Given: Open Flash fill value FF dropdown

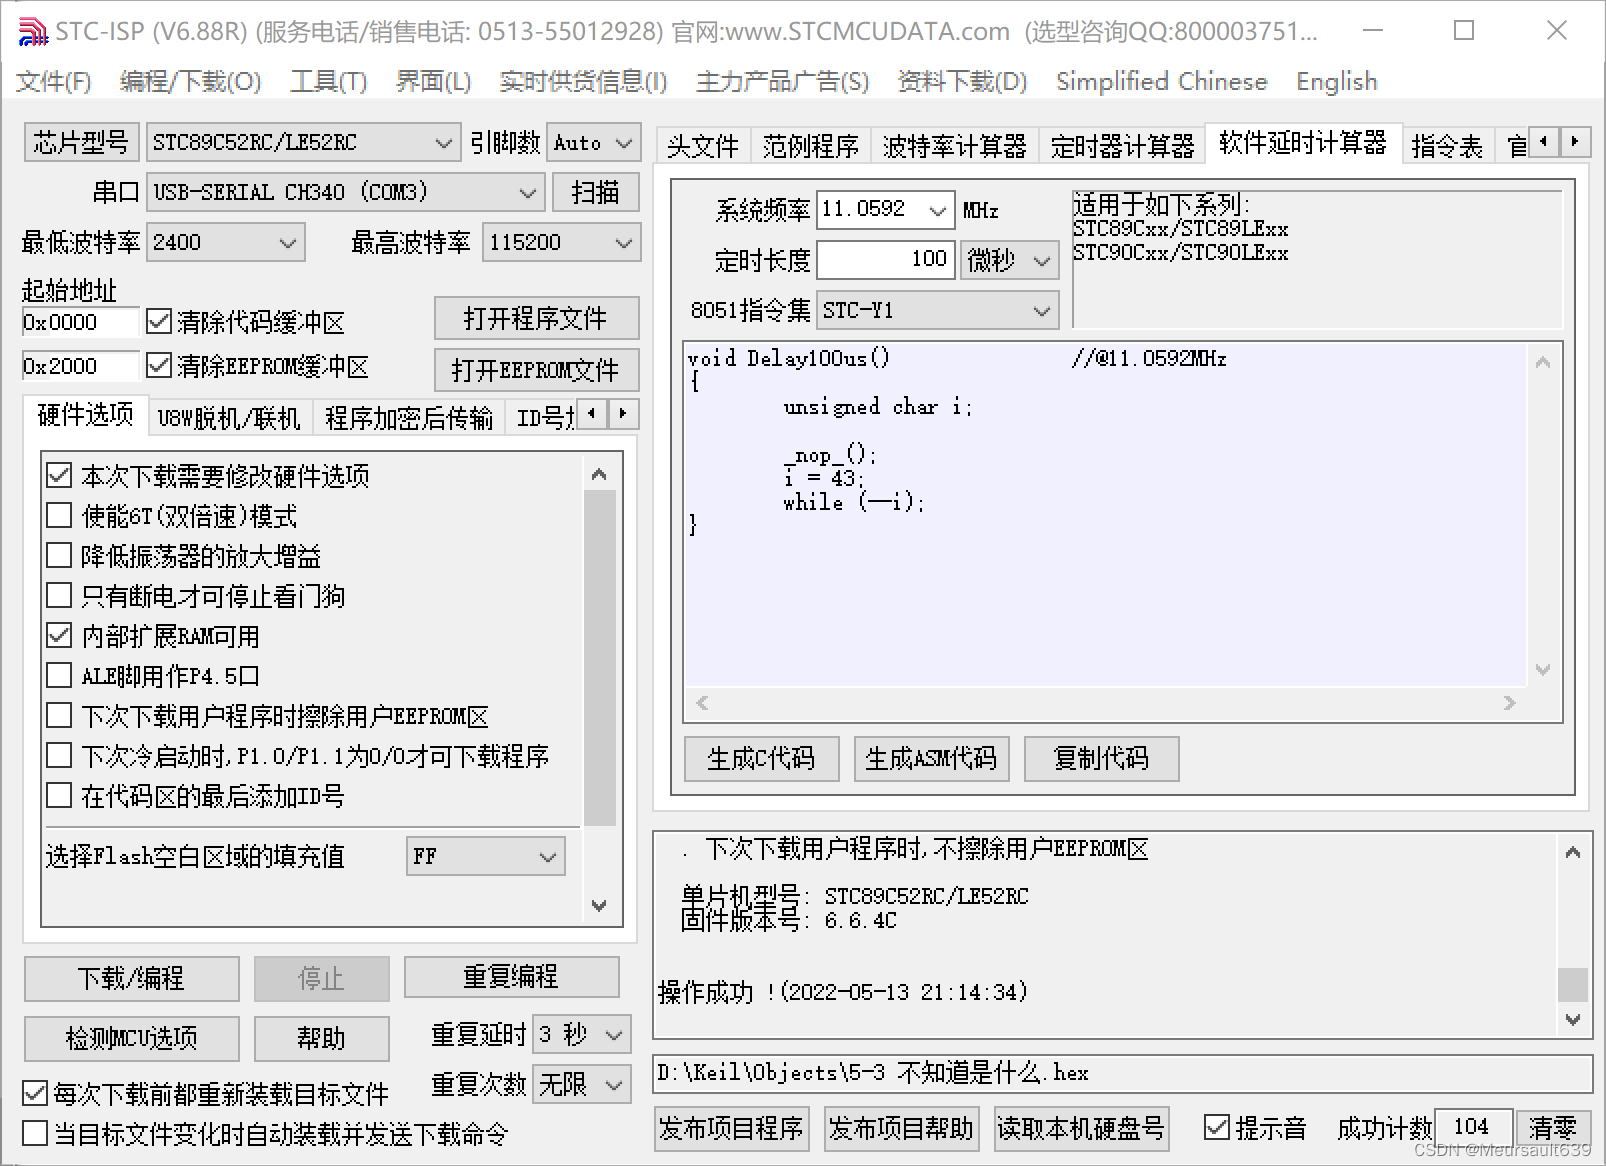Looking at the screenshot, I should [x=485, y=856].
